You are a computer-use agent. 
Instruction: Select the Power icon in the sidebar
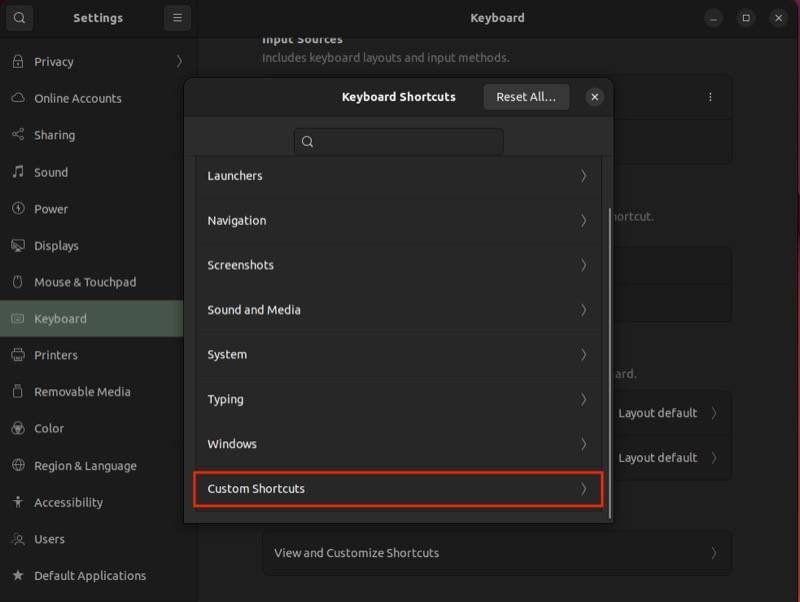[x=17, y=208]
